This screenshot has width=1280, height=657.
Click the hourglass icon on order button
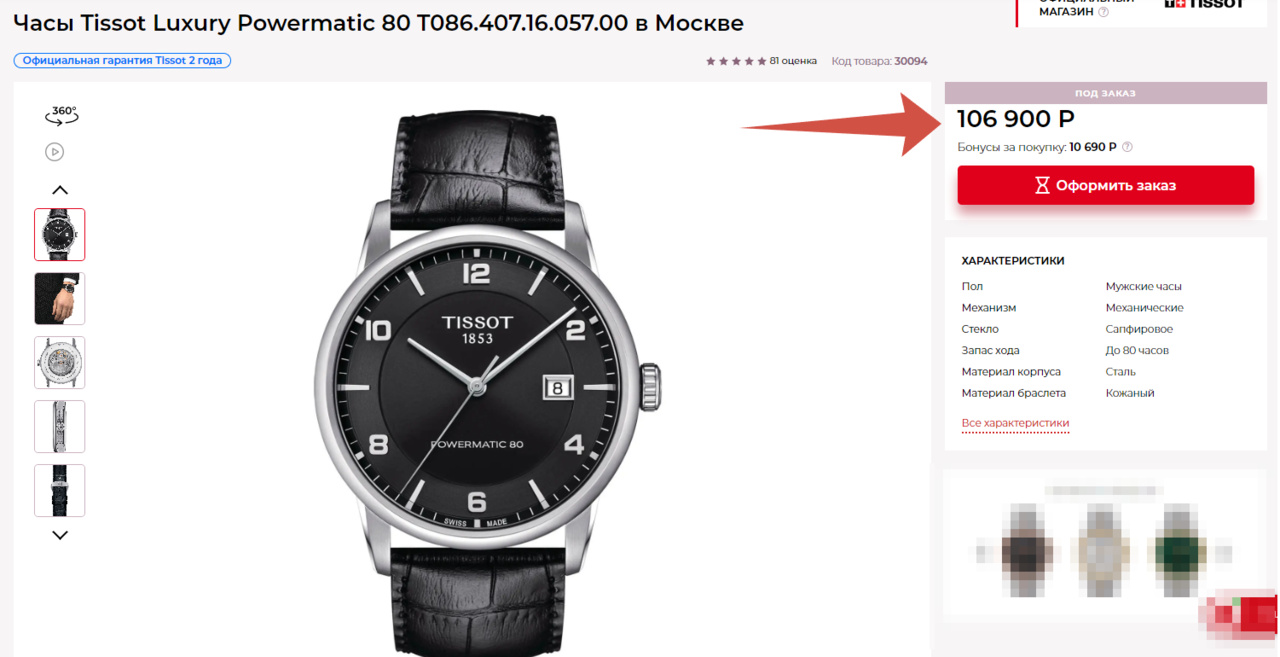1042,185
